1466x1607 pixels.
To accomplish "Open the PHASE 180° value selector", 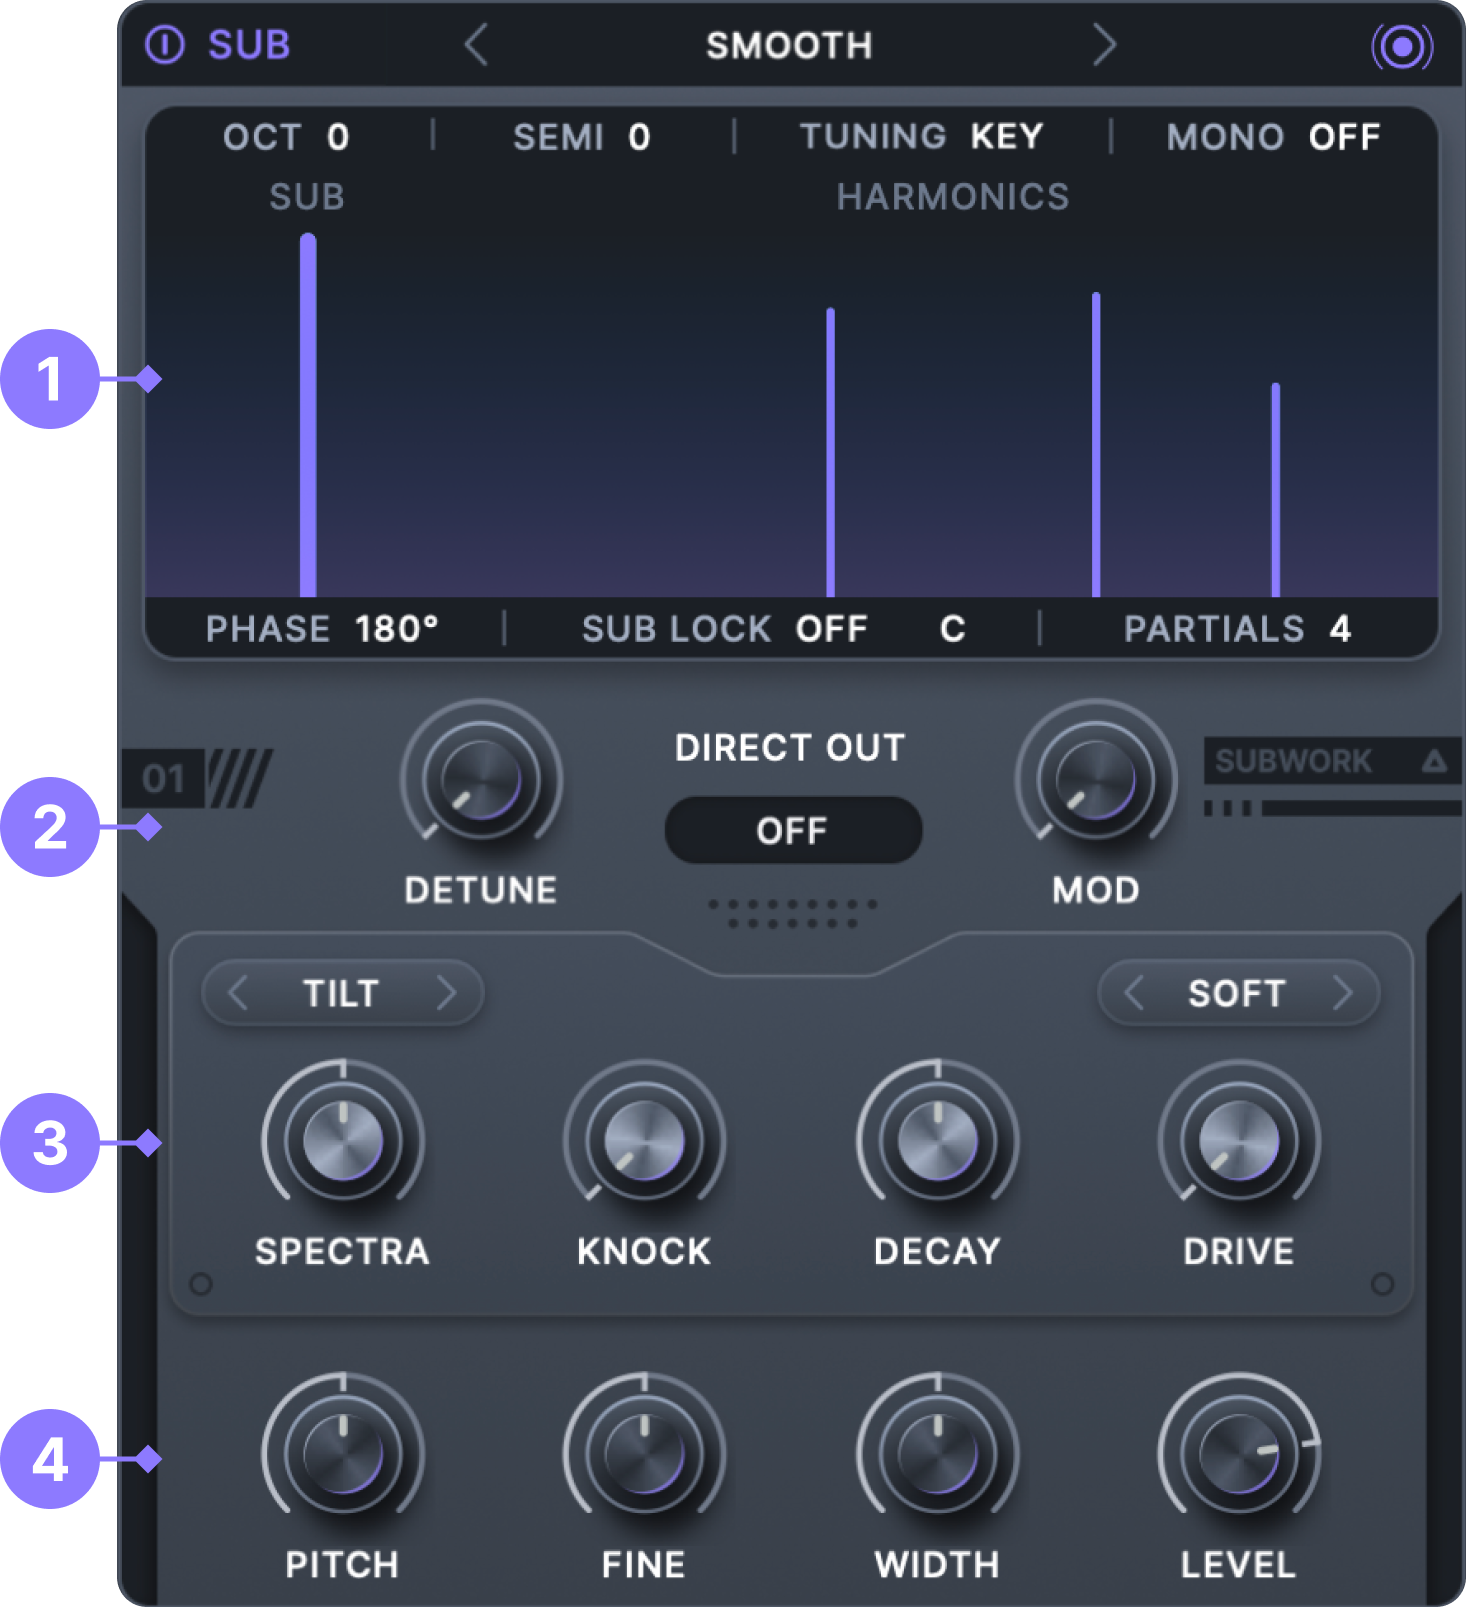I will pos(396,629).
